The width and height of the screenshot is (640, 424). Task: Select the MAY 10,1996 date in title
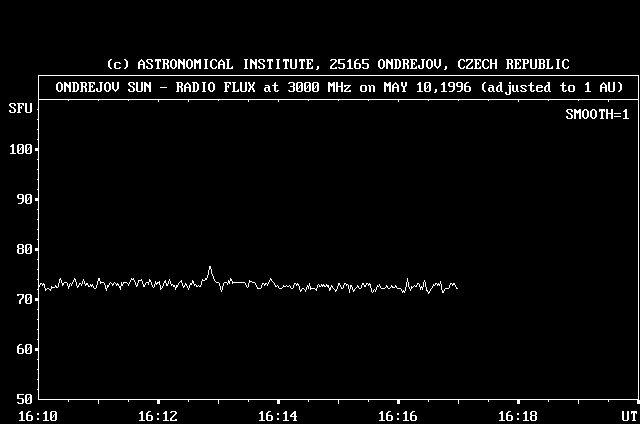click(431, 87)
